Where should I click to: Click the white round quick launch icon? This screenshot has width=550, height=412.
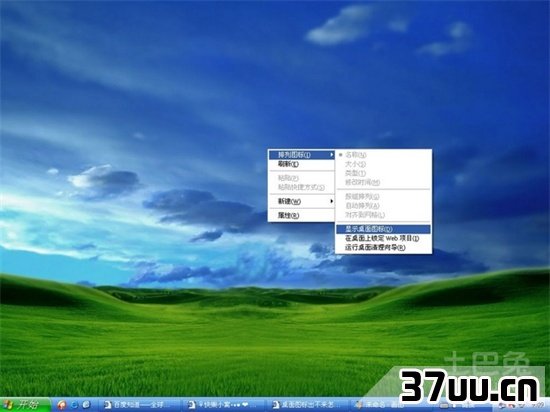coord(86,405)
